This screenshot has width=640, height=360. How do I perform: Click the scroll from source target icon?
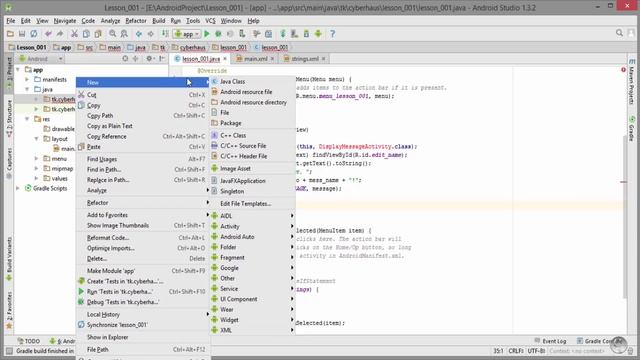coord(125,59)
